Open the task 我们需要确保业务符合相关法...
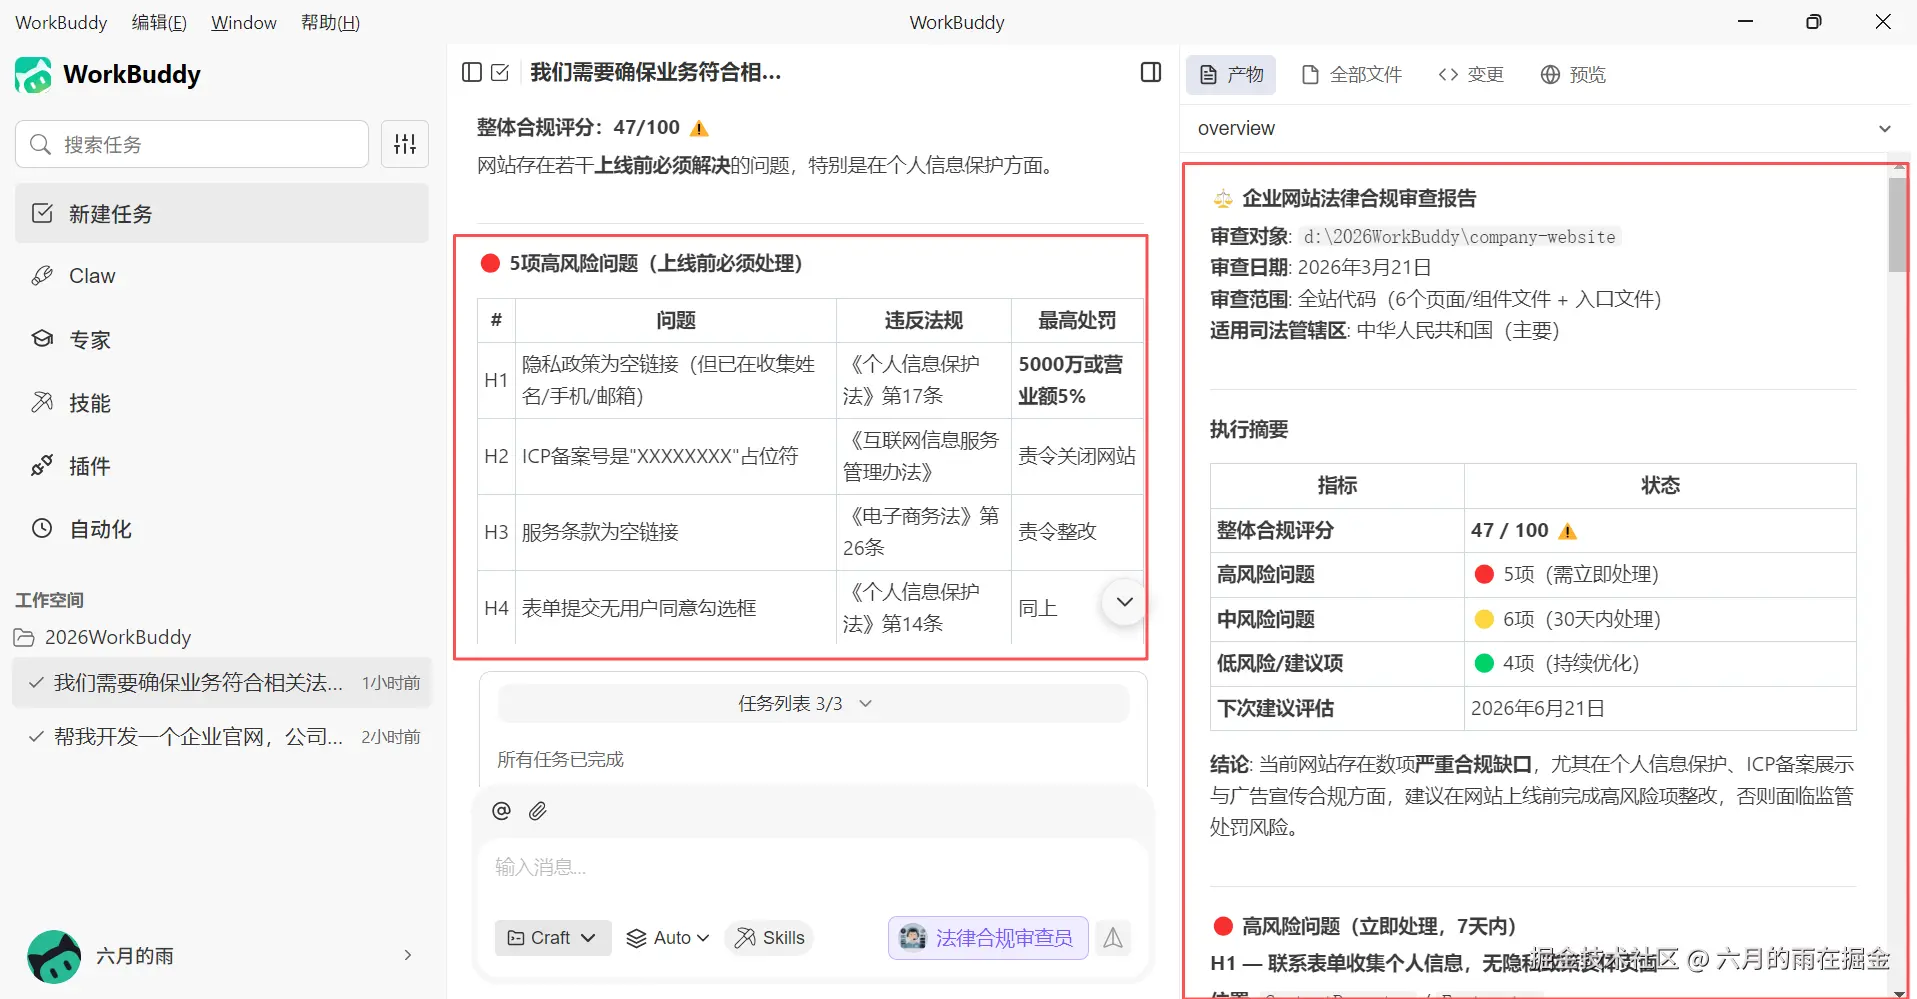 [x=222, y=683]
